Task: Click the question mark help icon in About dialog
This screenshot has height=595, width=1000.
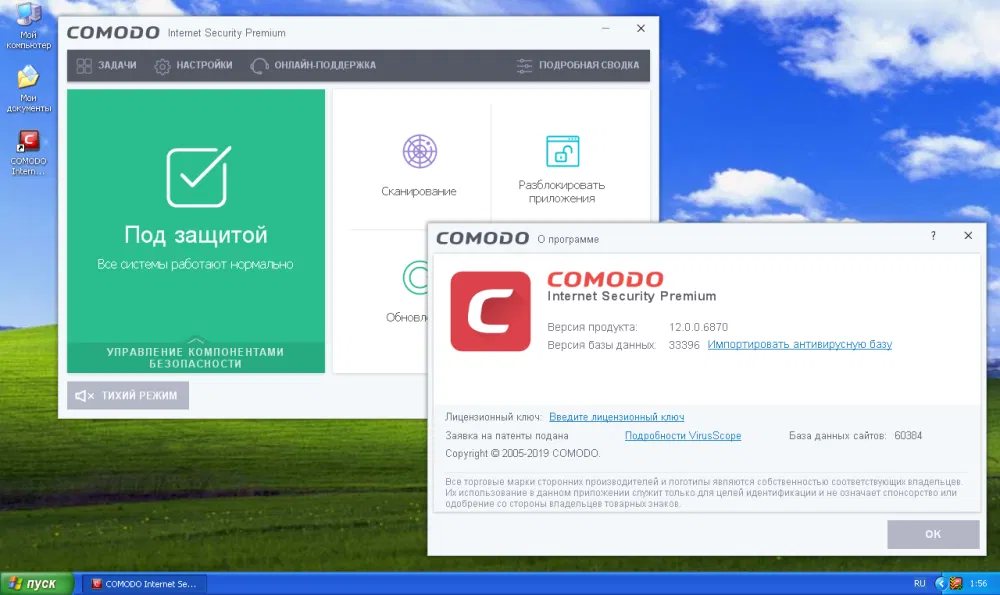Action: coord(933,236)
